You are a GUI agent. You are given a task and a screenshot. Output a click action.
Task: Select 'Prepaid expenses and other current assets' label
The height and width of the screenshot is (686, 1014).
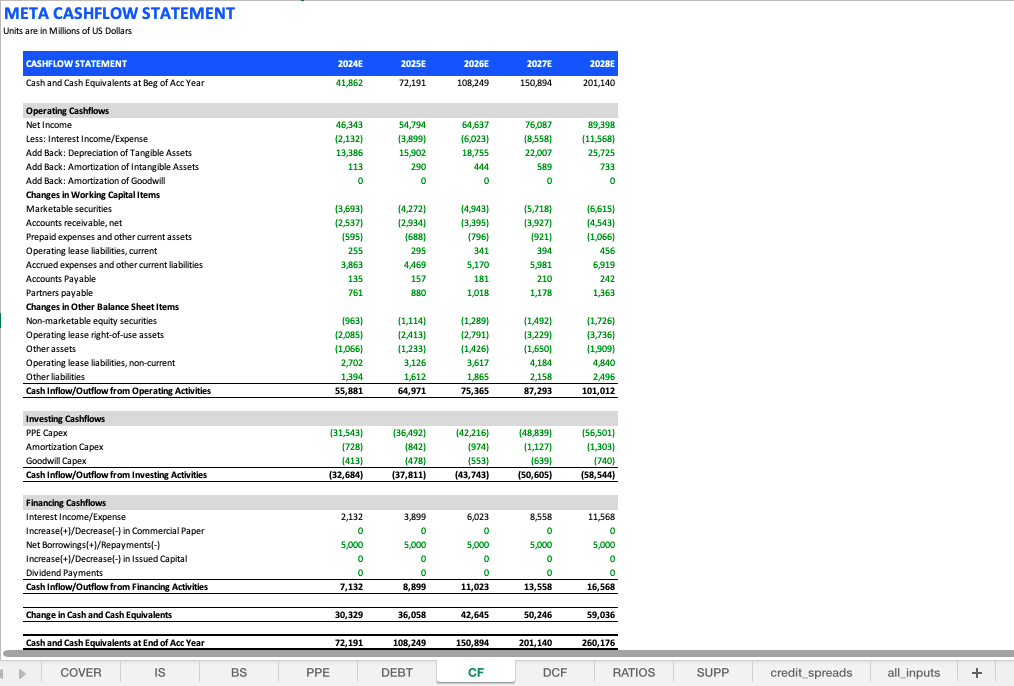(x=109, y=237)
